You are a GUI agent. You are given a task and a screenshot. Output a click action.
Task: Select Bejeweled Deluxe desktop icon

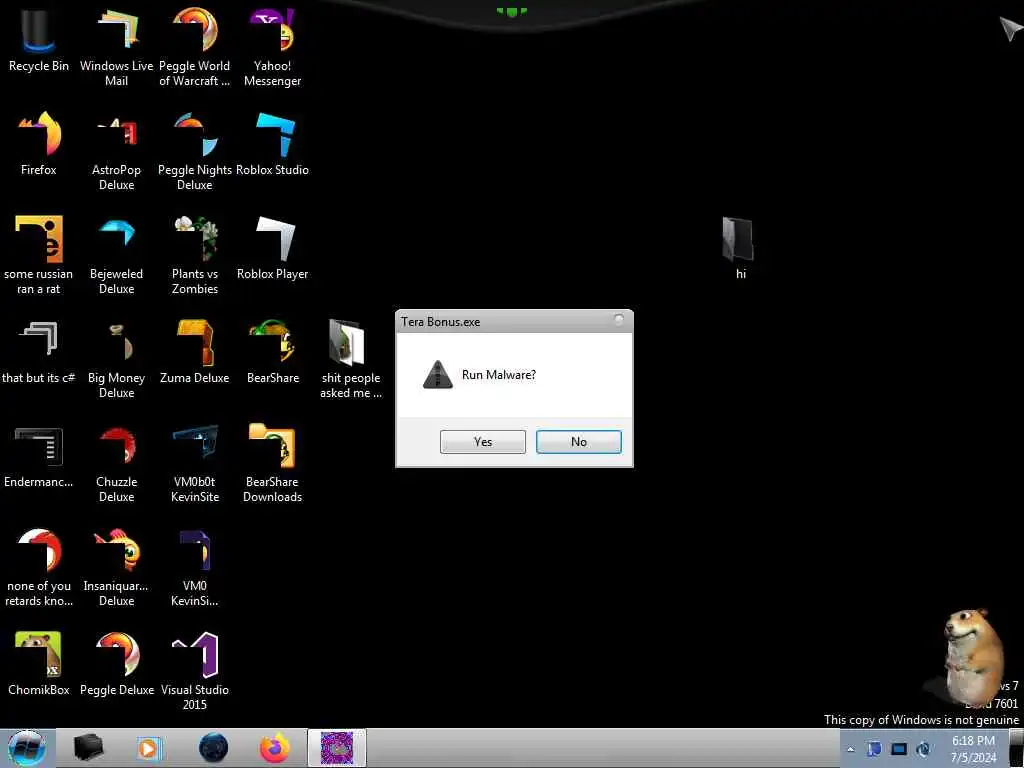tap(116, 255)
